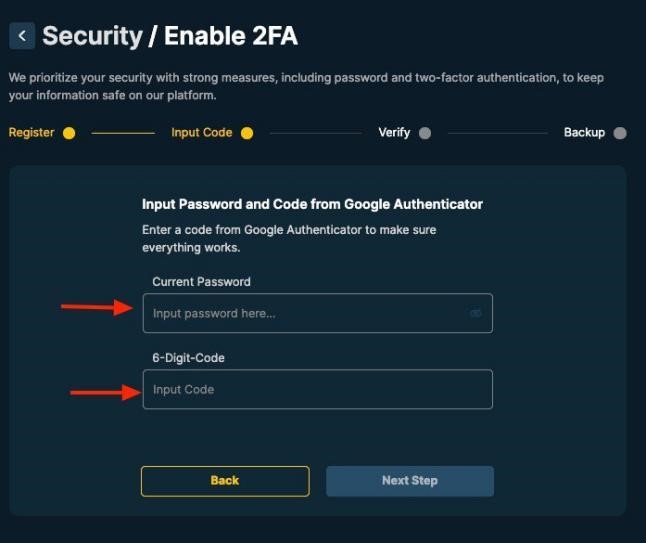The height and width of the screenshot is (543, 646).
Task: Jump to the Verify step label
Action: 394,133
